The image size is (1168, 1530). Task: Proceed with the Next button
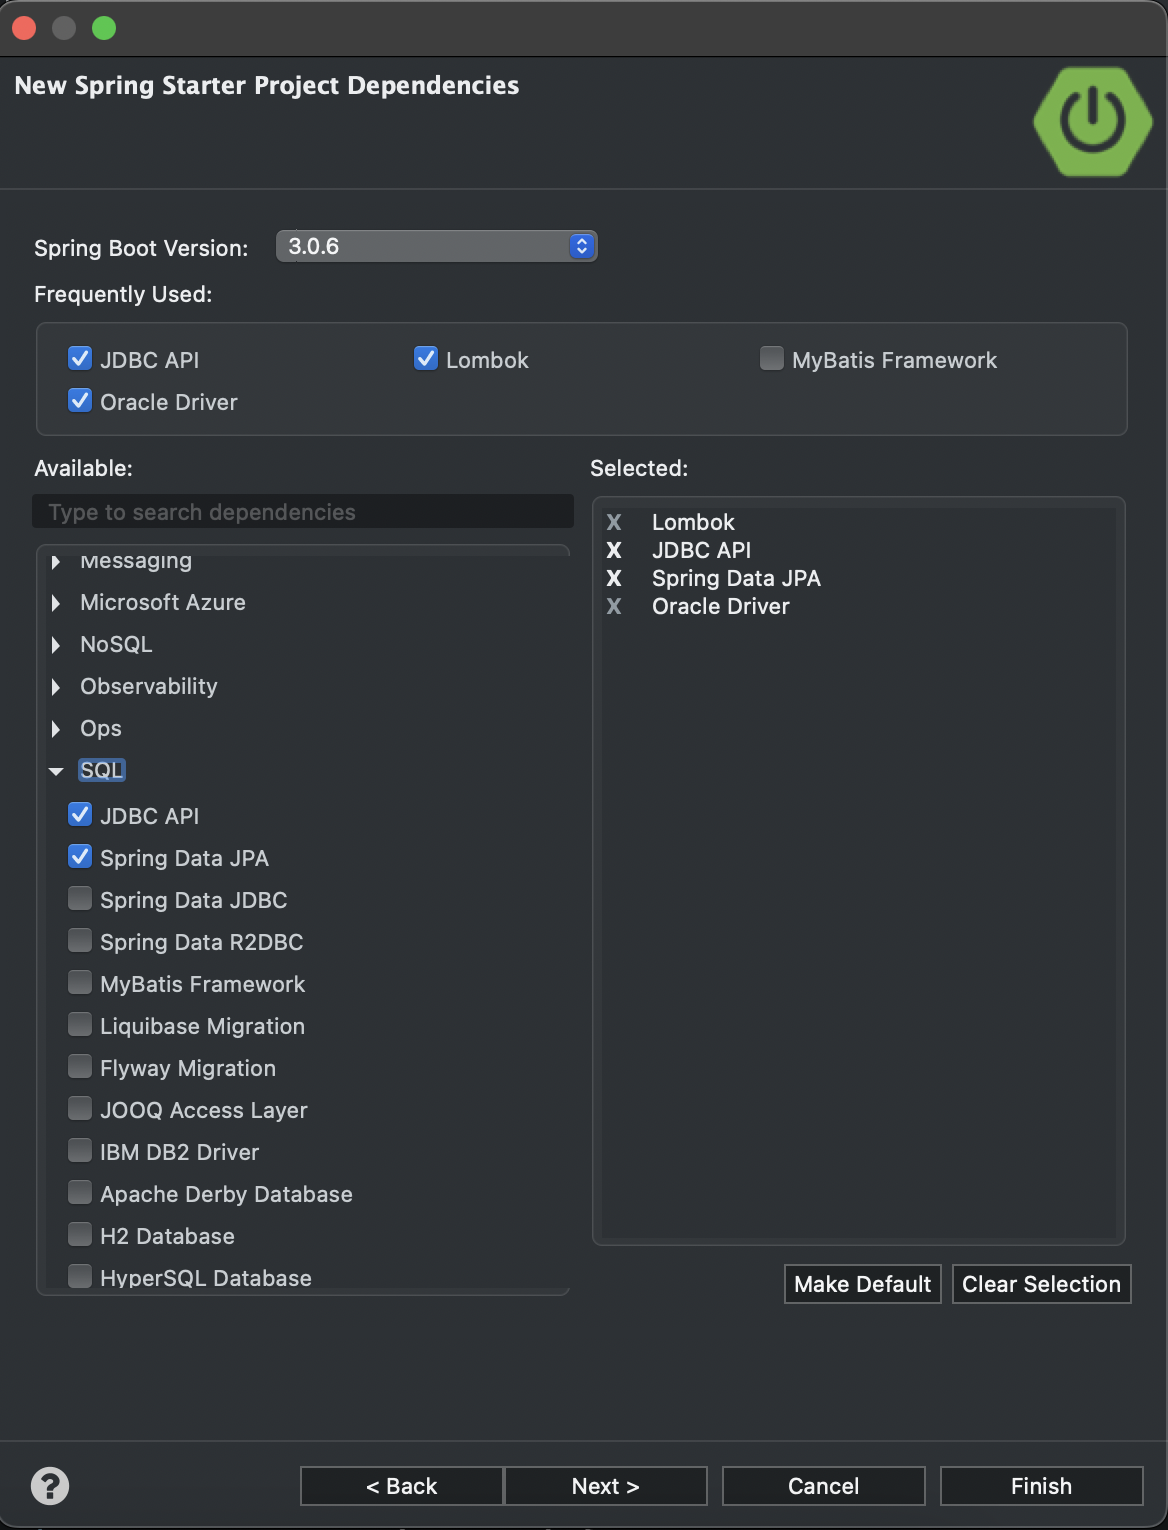(606, 1486)
